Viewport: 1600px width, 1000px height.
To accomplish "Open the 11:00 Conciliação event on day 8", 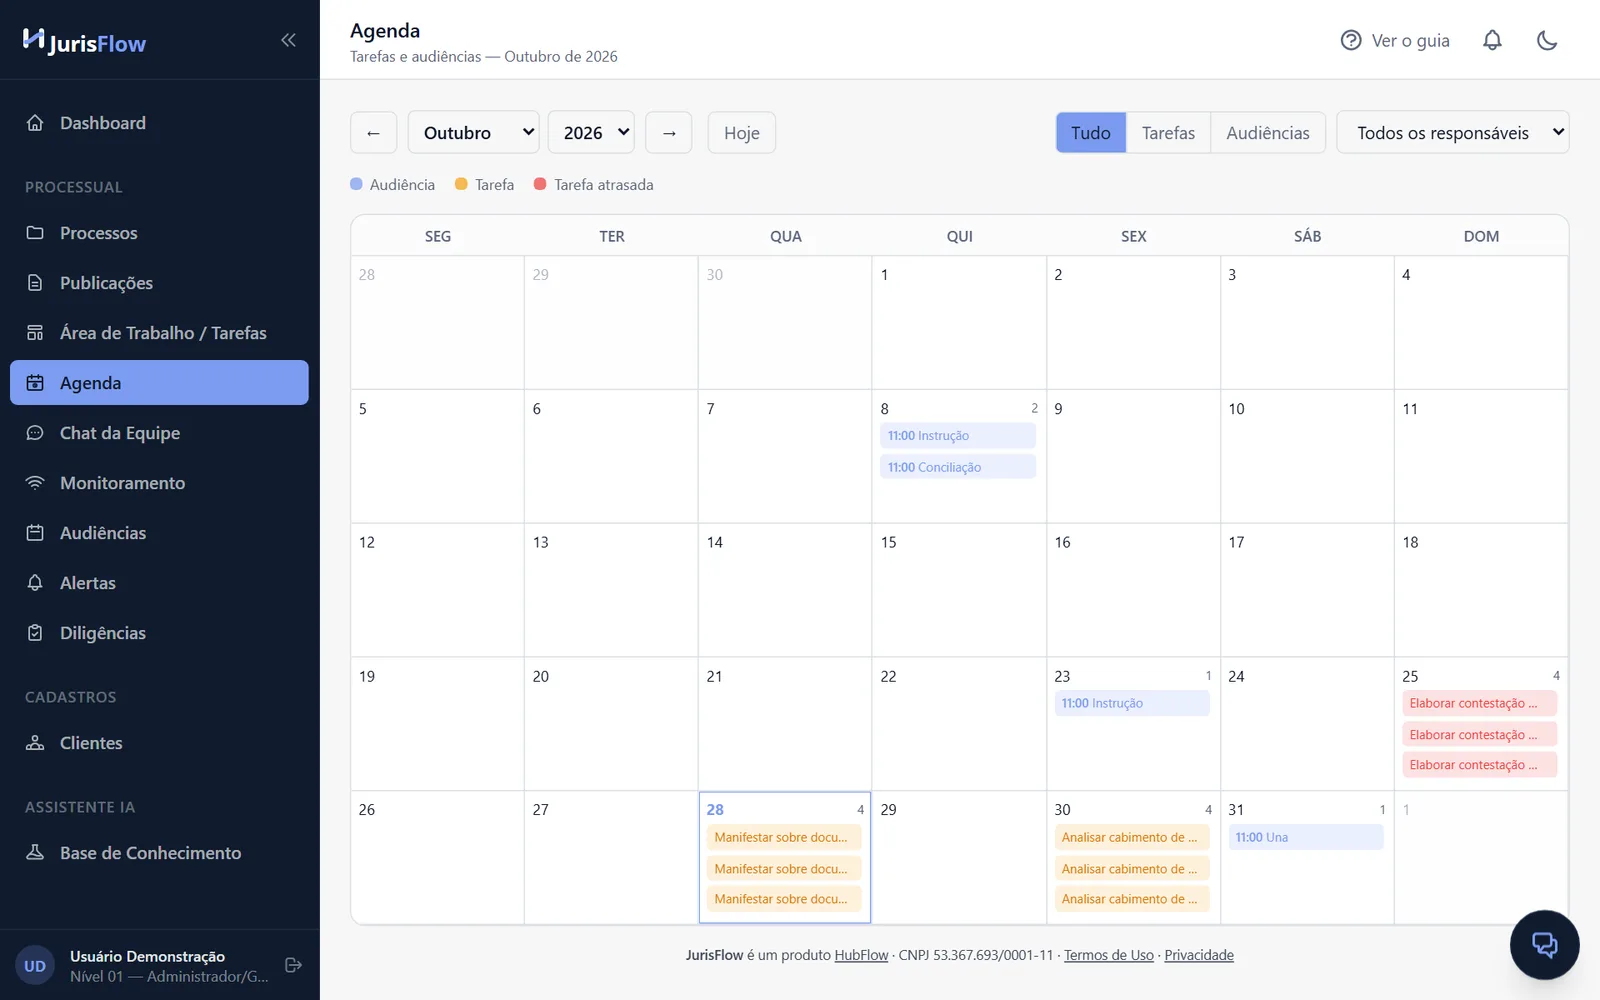I will click(x=958, y=467).
